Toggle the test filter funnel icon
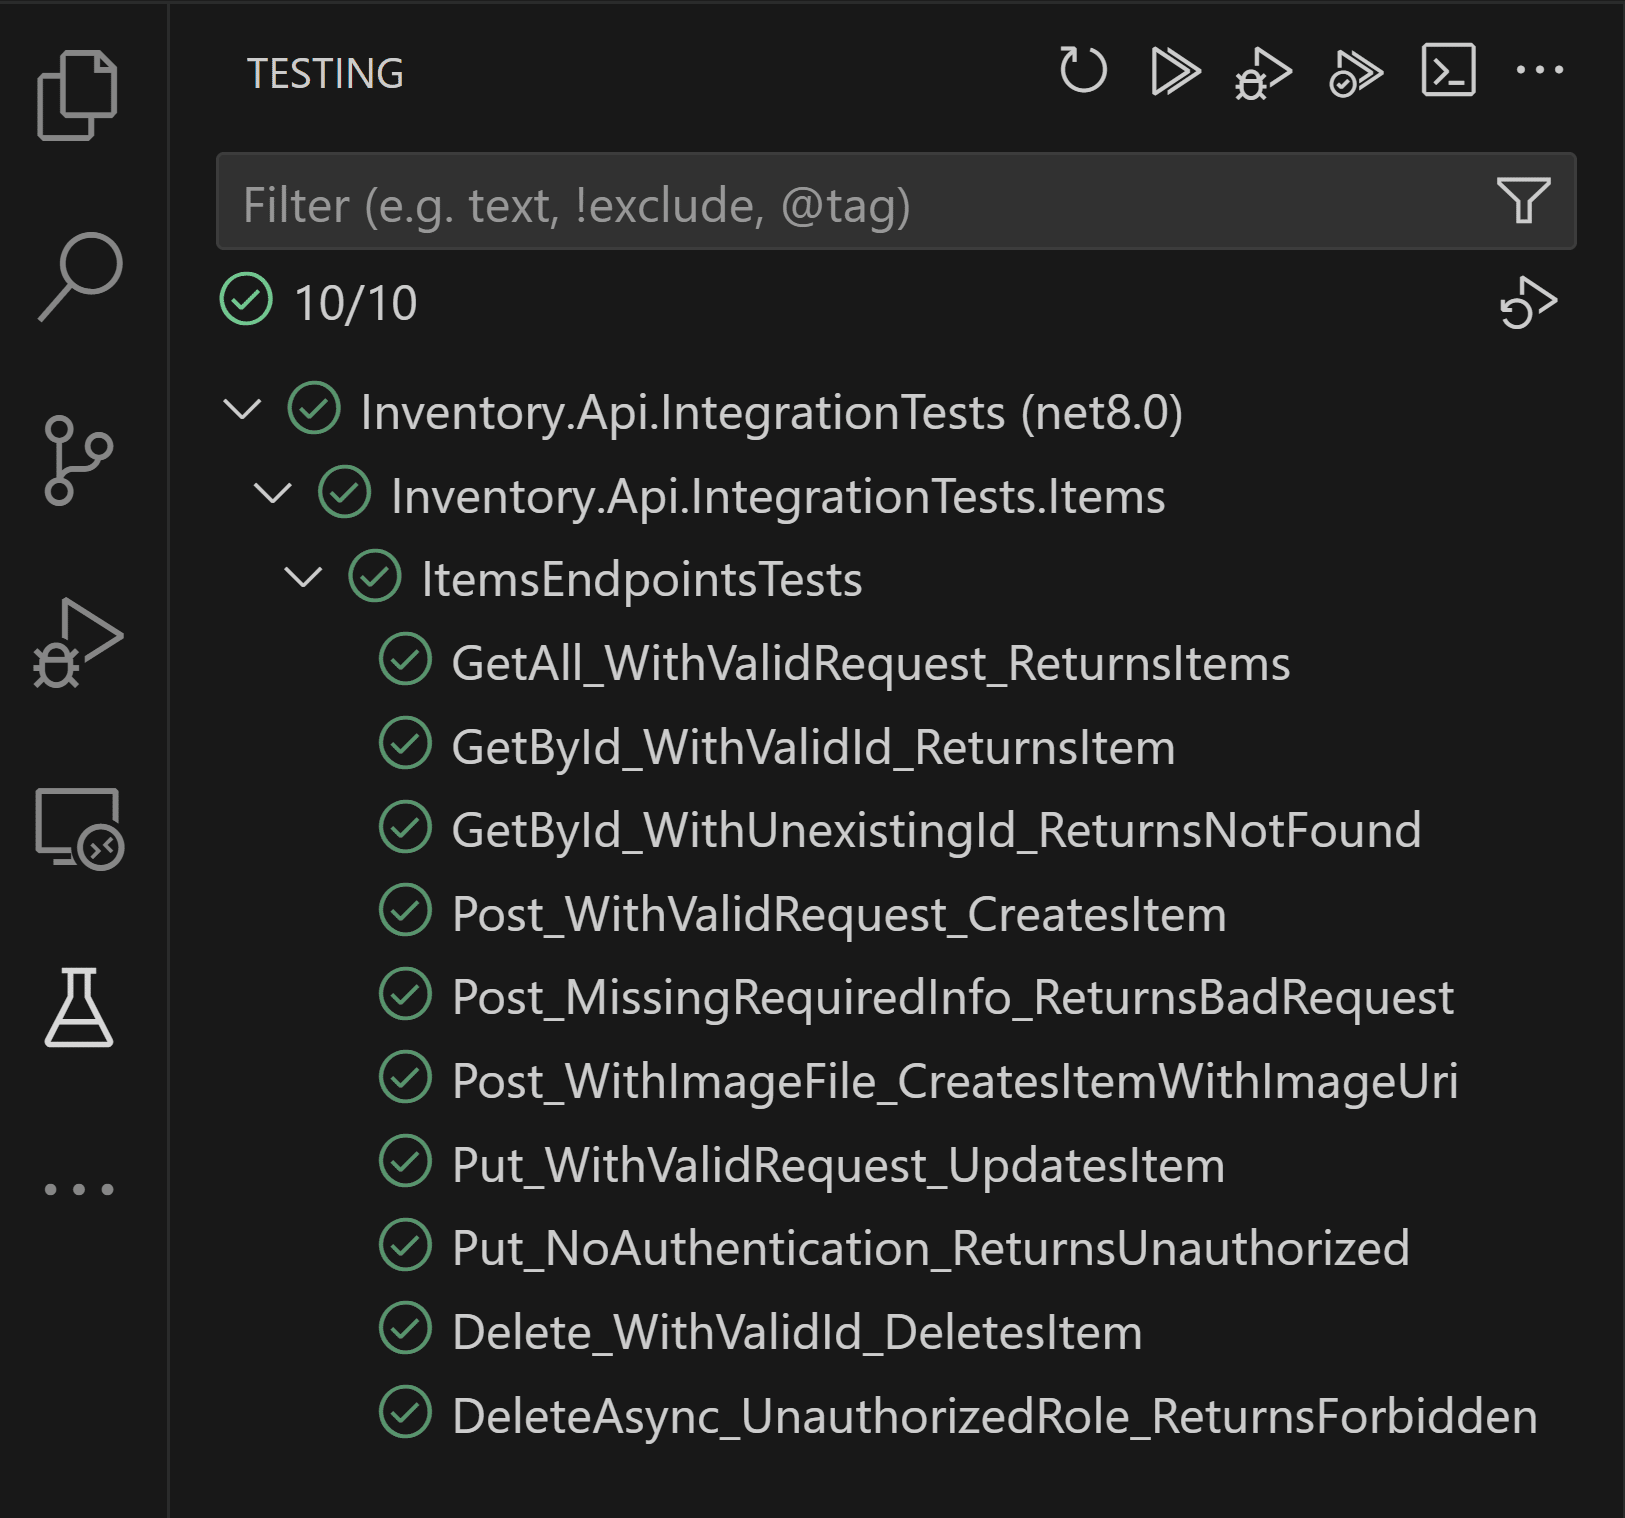The width and height of the screenshot is (1625, 1518). tap(1524, 200)
